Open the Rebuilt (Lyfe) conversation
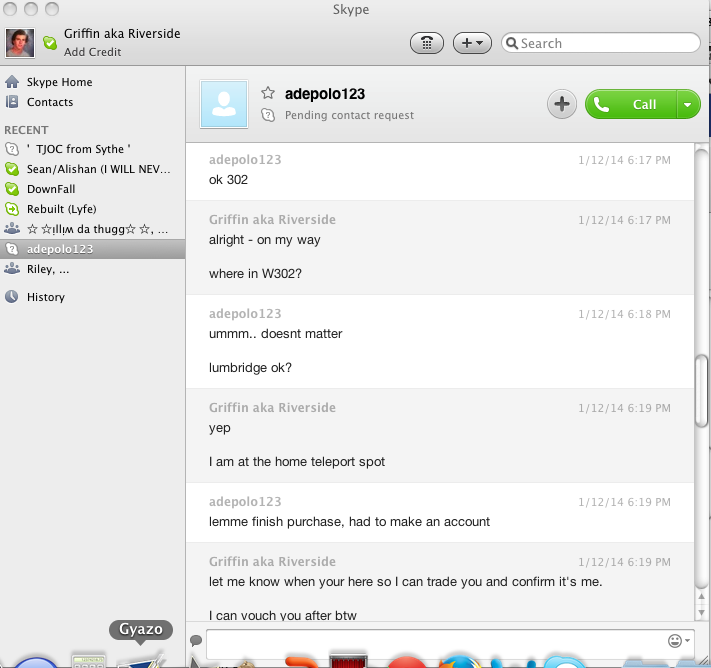This screenshot has width=711, height=668. click(x=93, y=209)
